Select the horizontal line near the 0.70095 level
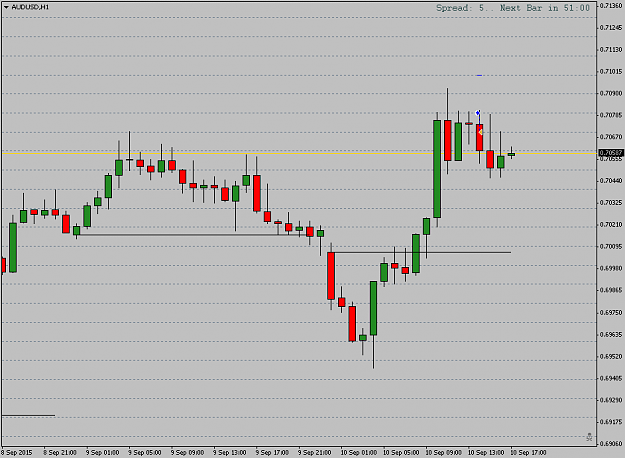Screen dimensions: 625x458 [422, 252]
